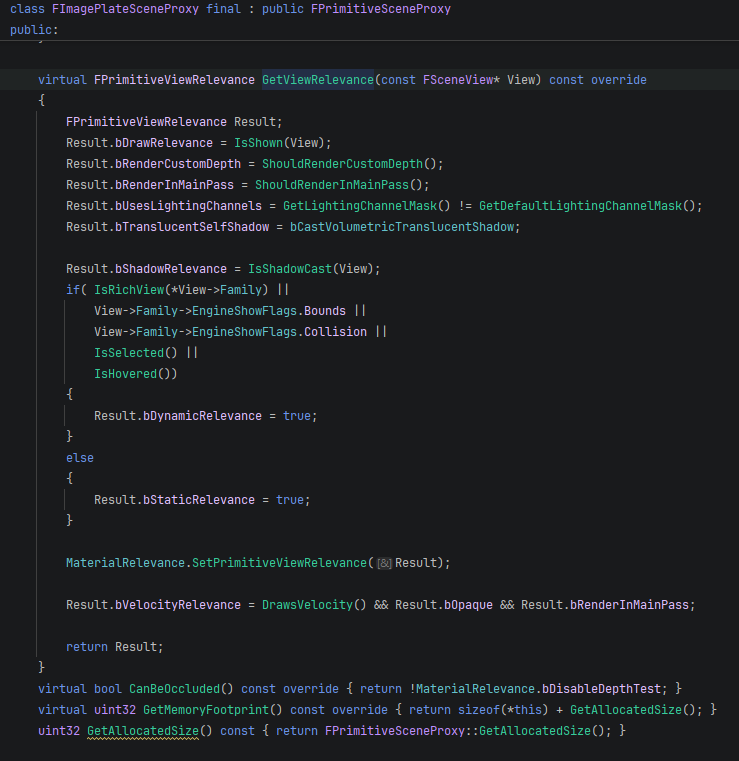
Task: Click the else keyword
Action: (80, 458)
